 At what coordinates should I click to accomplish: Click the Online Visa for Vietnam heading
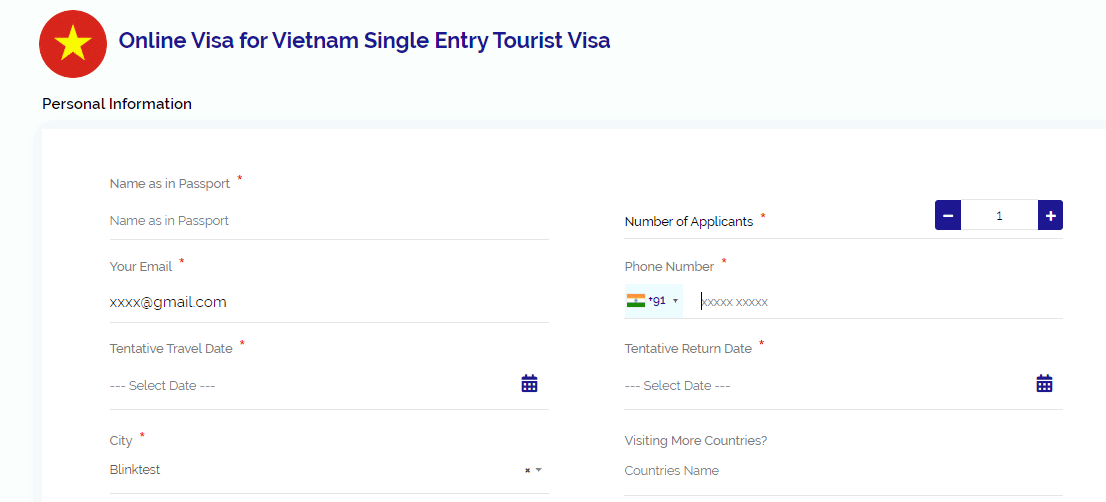[x=364, y=41]
